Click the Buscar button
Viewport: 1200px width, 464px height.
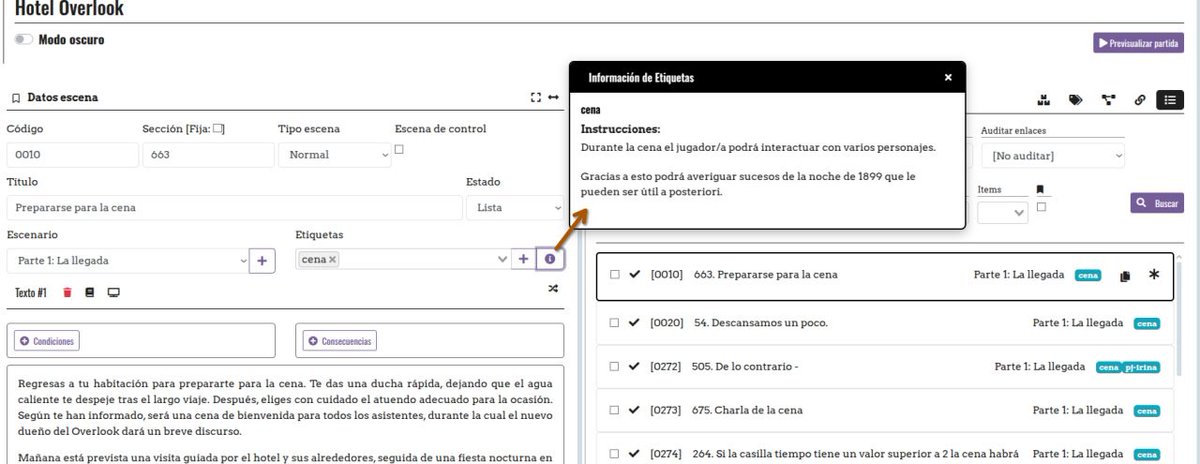[1157, 203]
